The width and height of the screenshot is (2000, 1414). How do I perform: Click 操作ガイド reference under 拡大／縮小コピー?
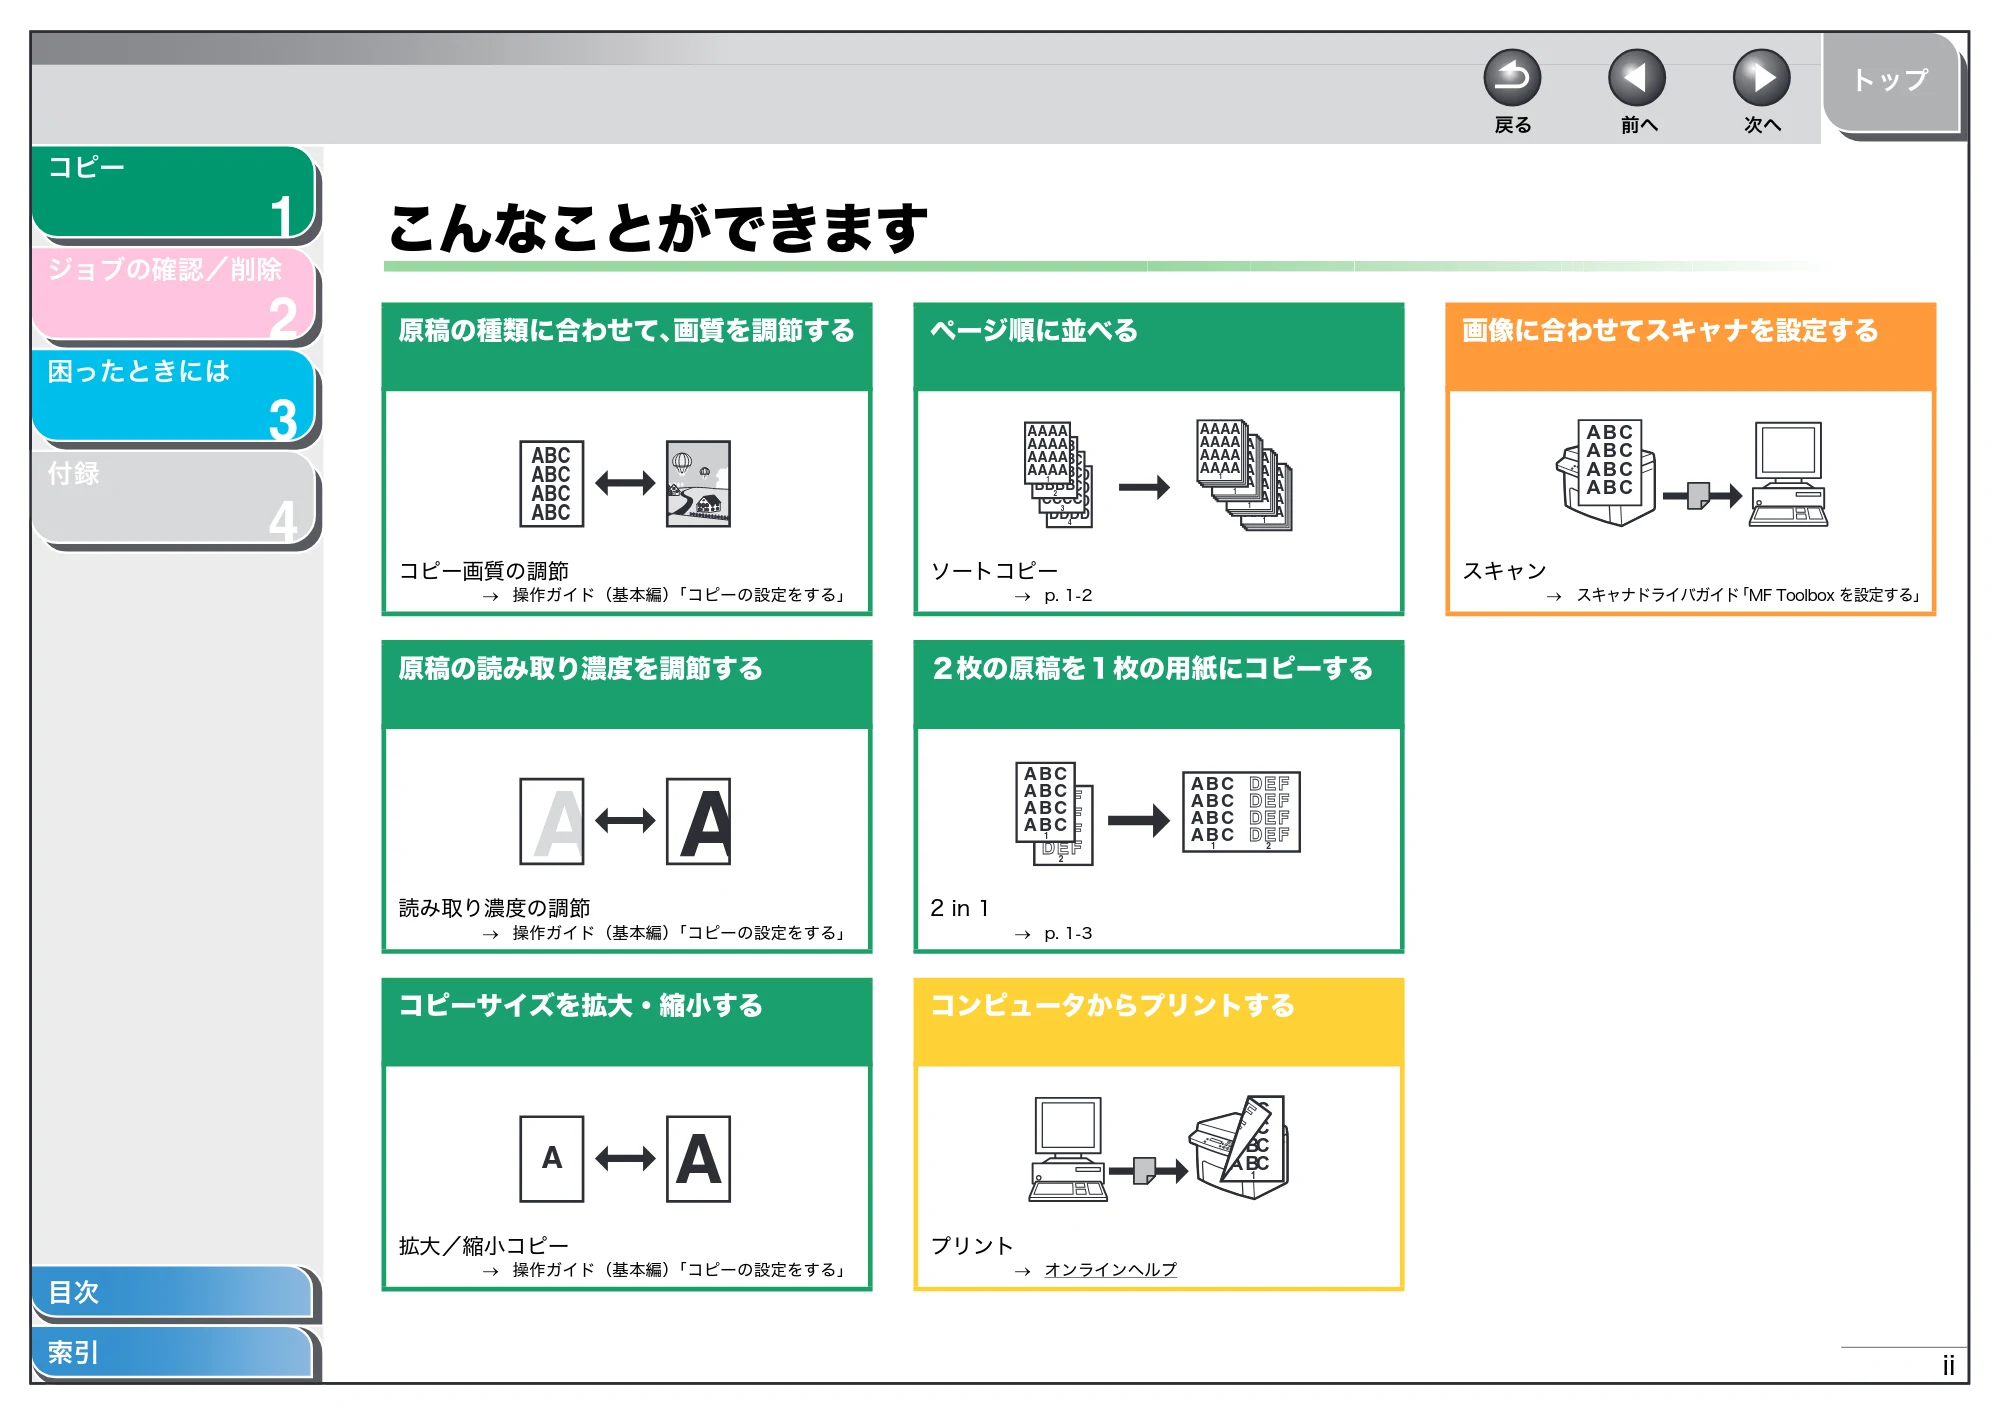coord(680,1270)
